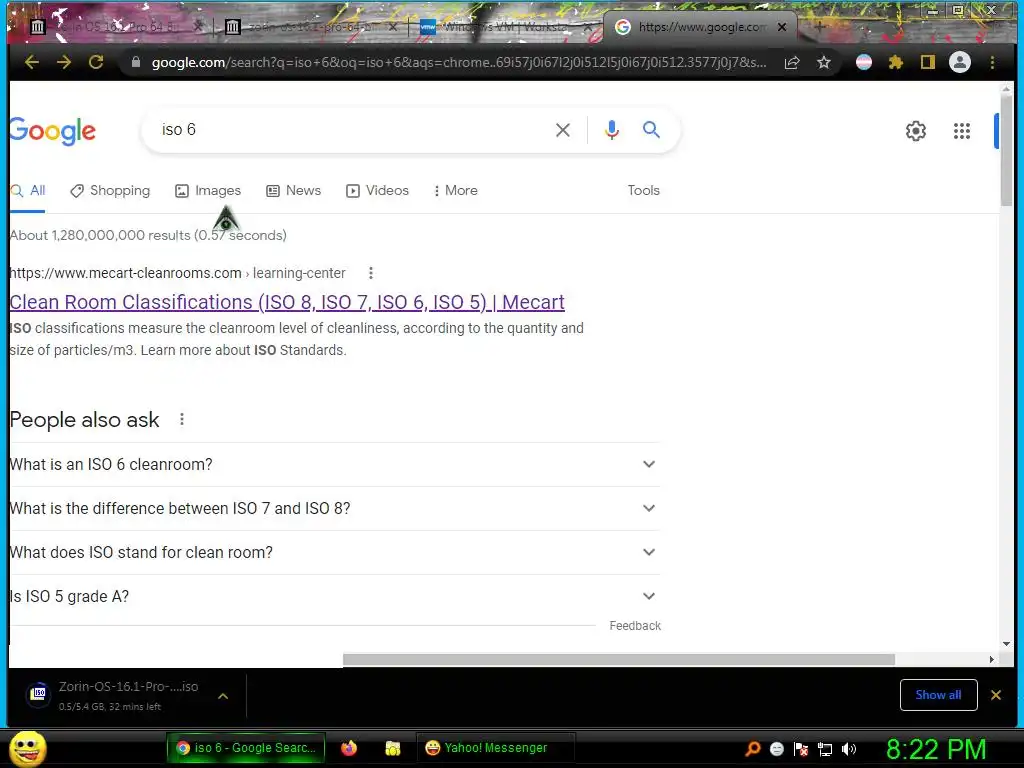Switch to the Images tab

[208, 190]
